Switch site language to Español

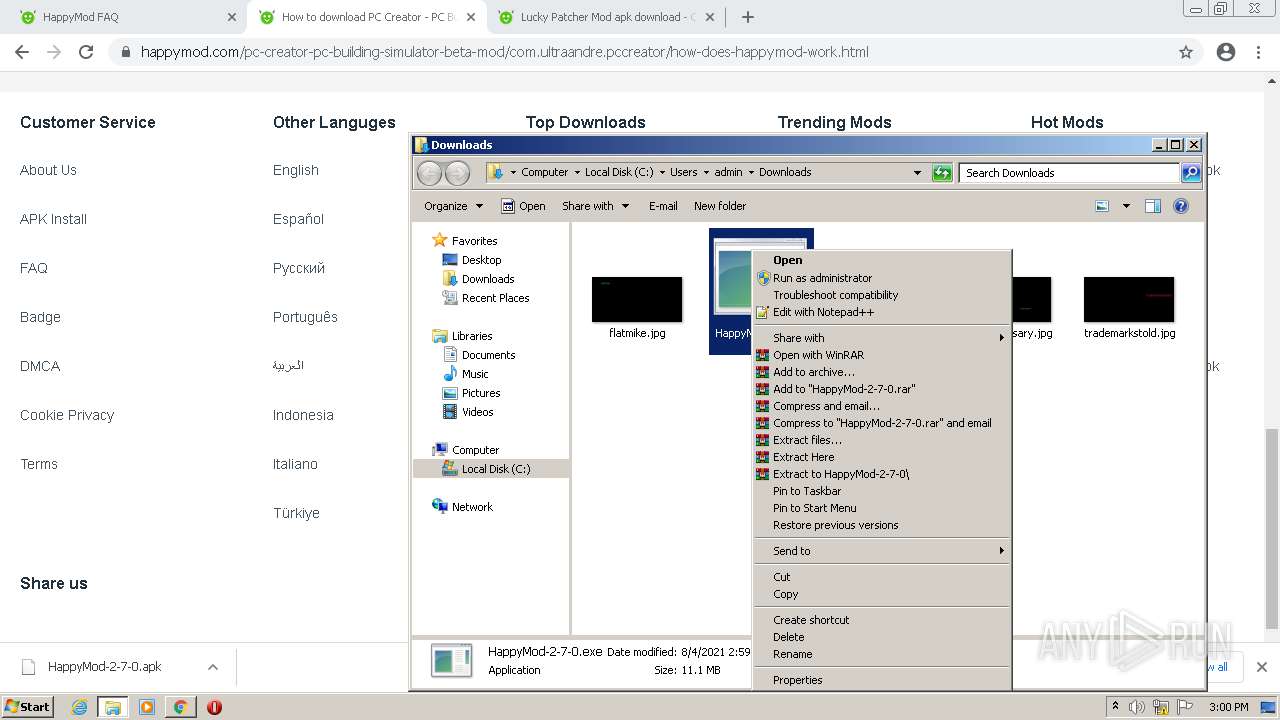298,219
